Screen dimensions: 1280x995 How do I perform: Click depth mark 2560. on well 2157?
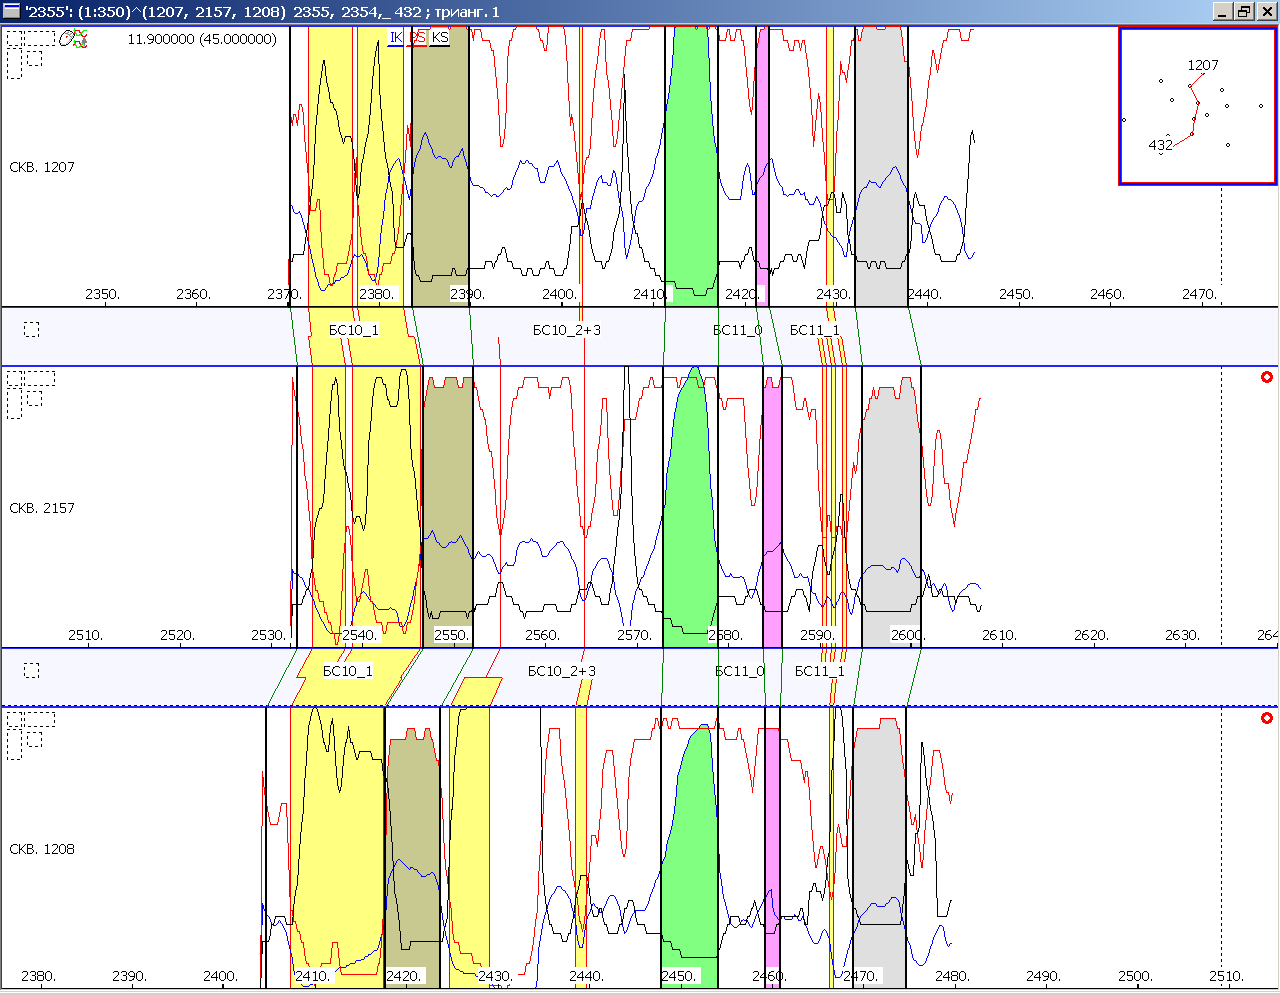click(x=542, y=635)
